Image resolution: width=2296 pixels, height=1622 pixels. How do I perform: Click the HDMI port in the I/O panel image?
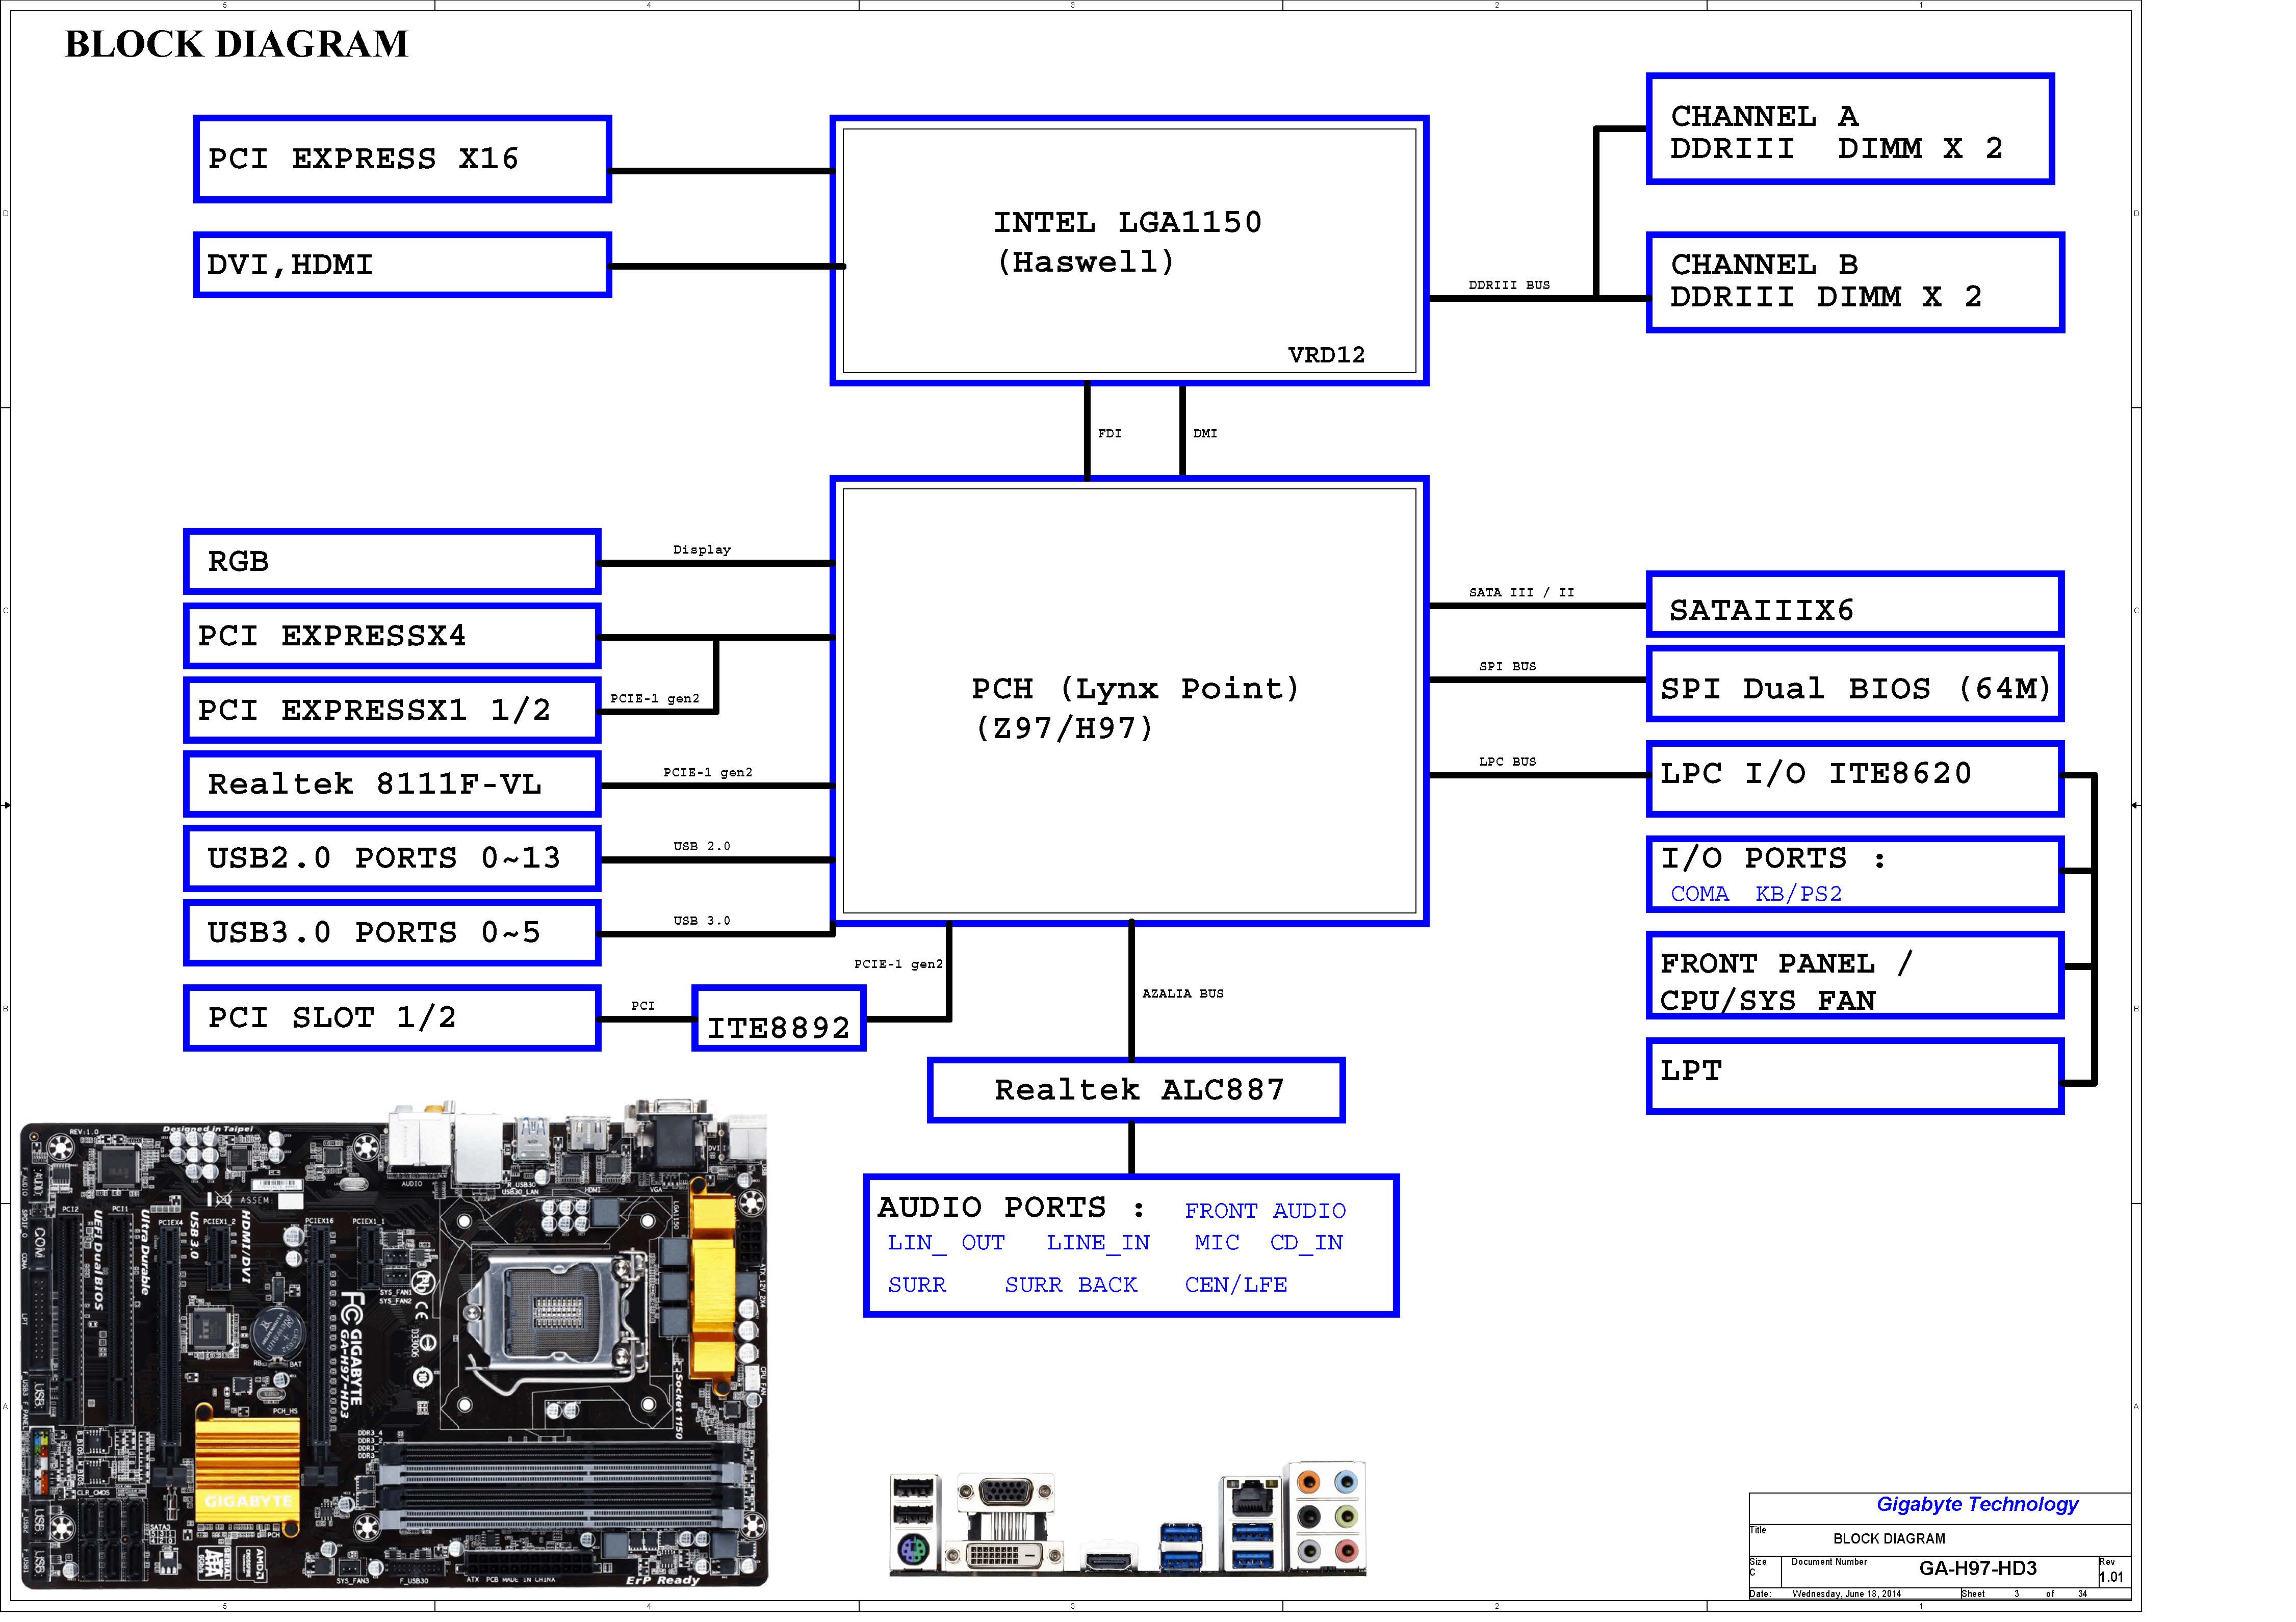pos(1108,1560)
